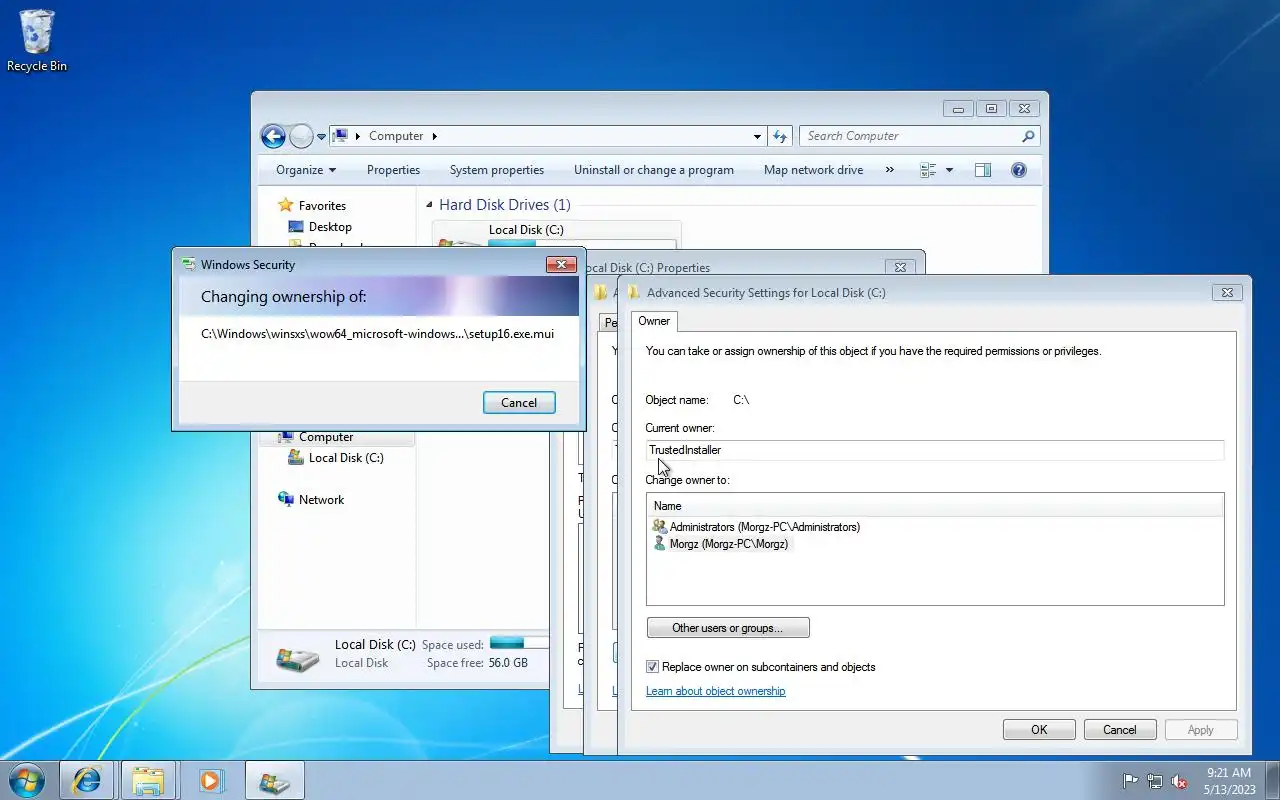
Task: Close the Local Disk (C:) Properties window
Action: tap(900, 268)
